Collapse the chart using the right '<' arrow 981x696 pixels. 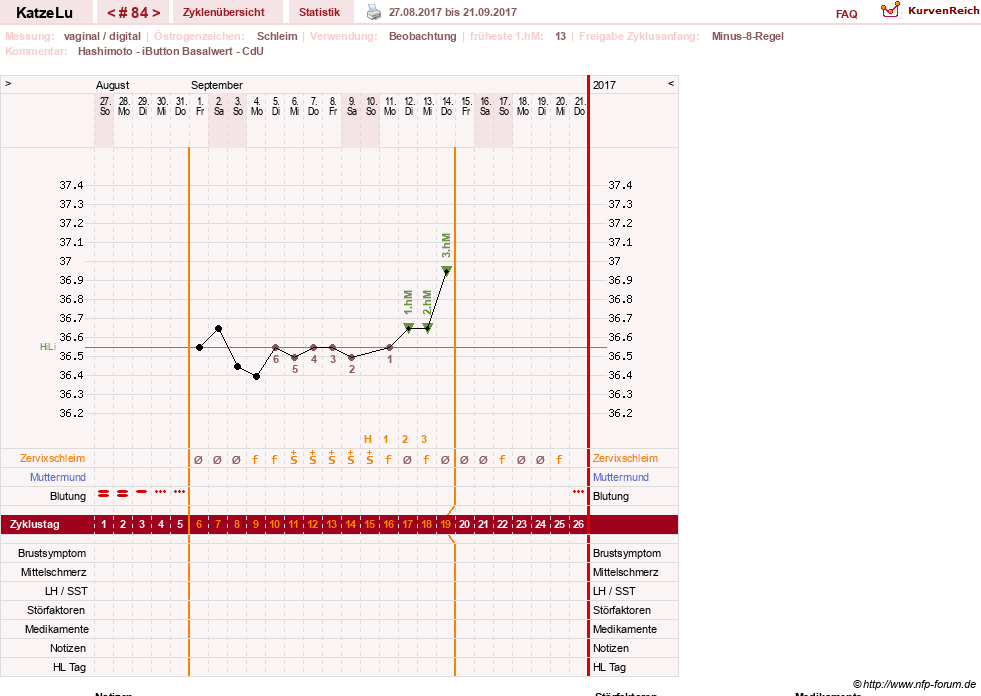coord(671,83)
